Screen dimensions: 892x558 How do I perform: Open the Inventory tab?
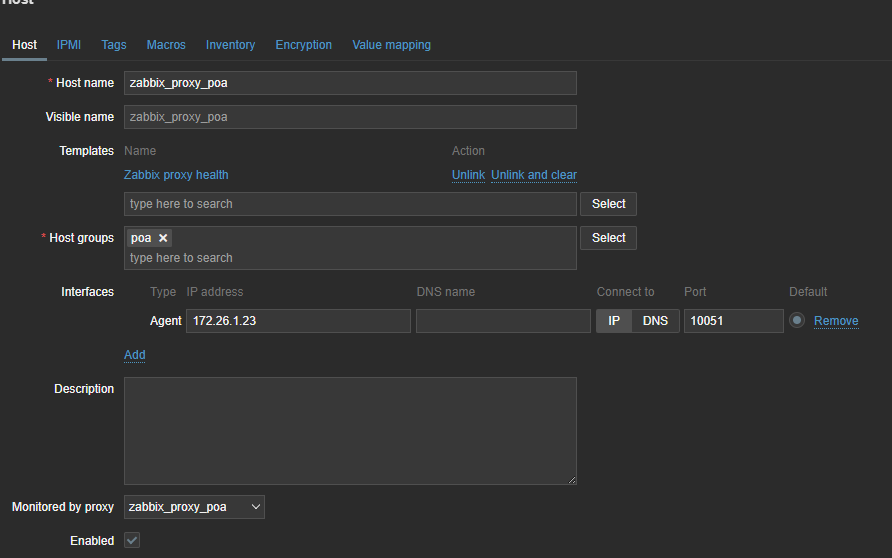pyautogui.click(x=230, y=45)
